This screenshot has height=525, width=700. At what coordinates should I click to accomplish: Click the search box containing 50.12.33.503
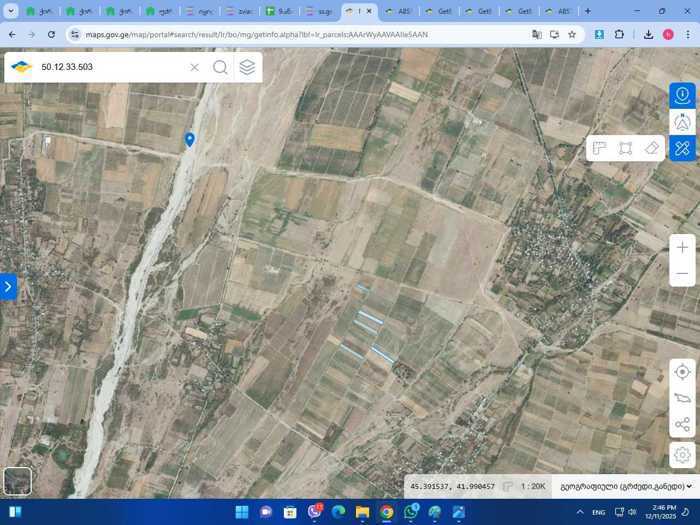(x=110, y=67)
